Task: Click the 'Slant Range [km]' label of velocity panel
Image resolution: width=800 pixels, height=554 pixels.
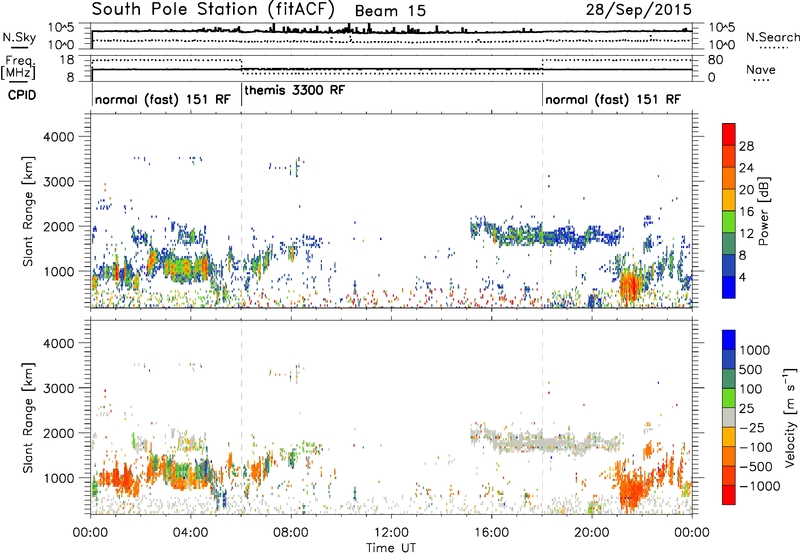Action: 28,418
